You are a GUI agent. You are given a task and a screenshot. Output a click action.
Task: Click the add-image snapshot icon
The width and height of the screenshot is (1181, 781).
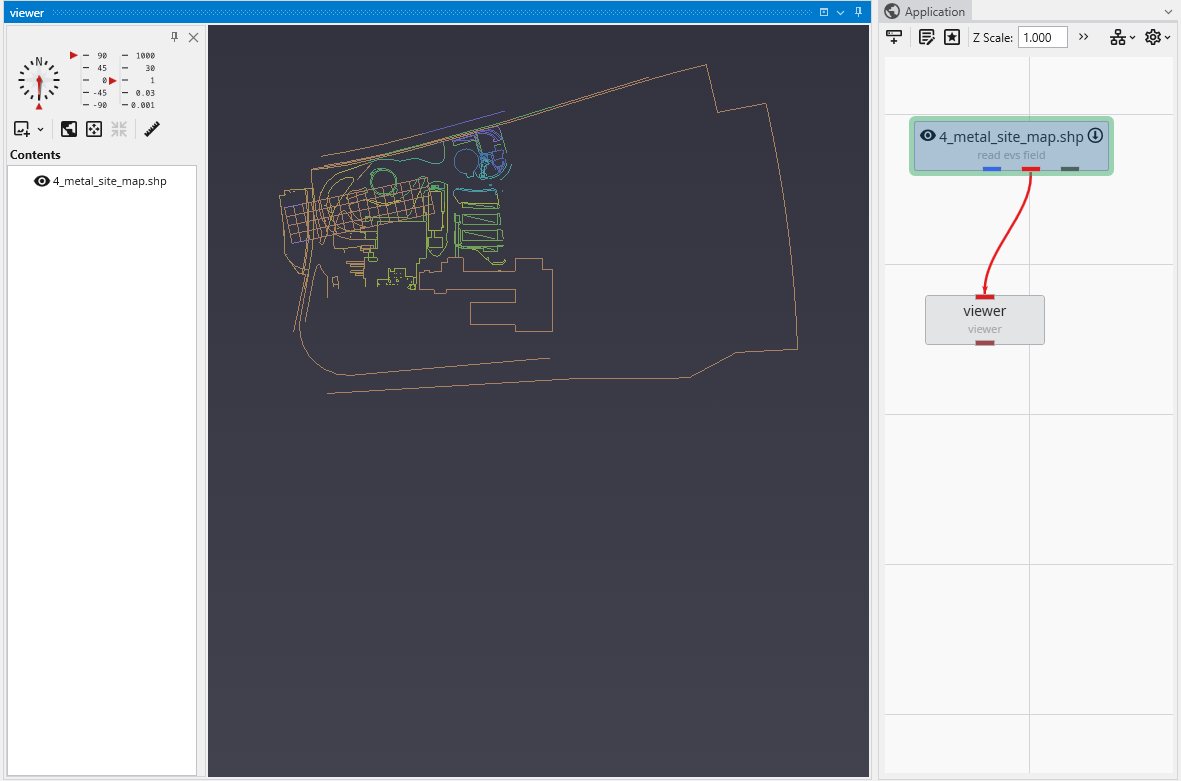pos(21,129)
